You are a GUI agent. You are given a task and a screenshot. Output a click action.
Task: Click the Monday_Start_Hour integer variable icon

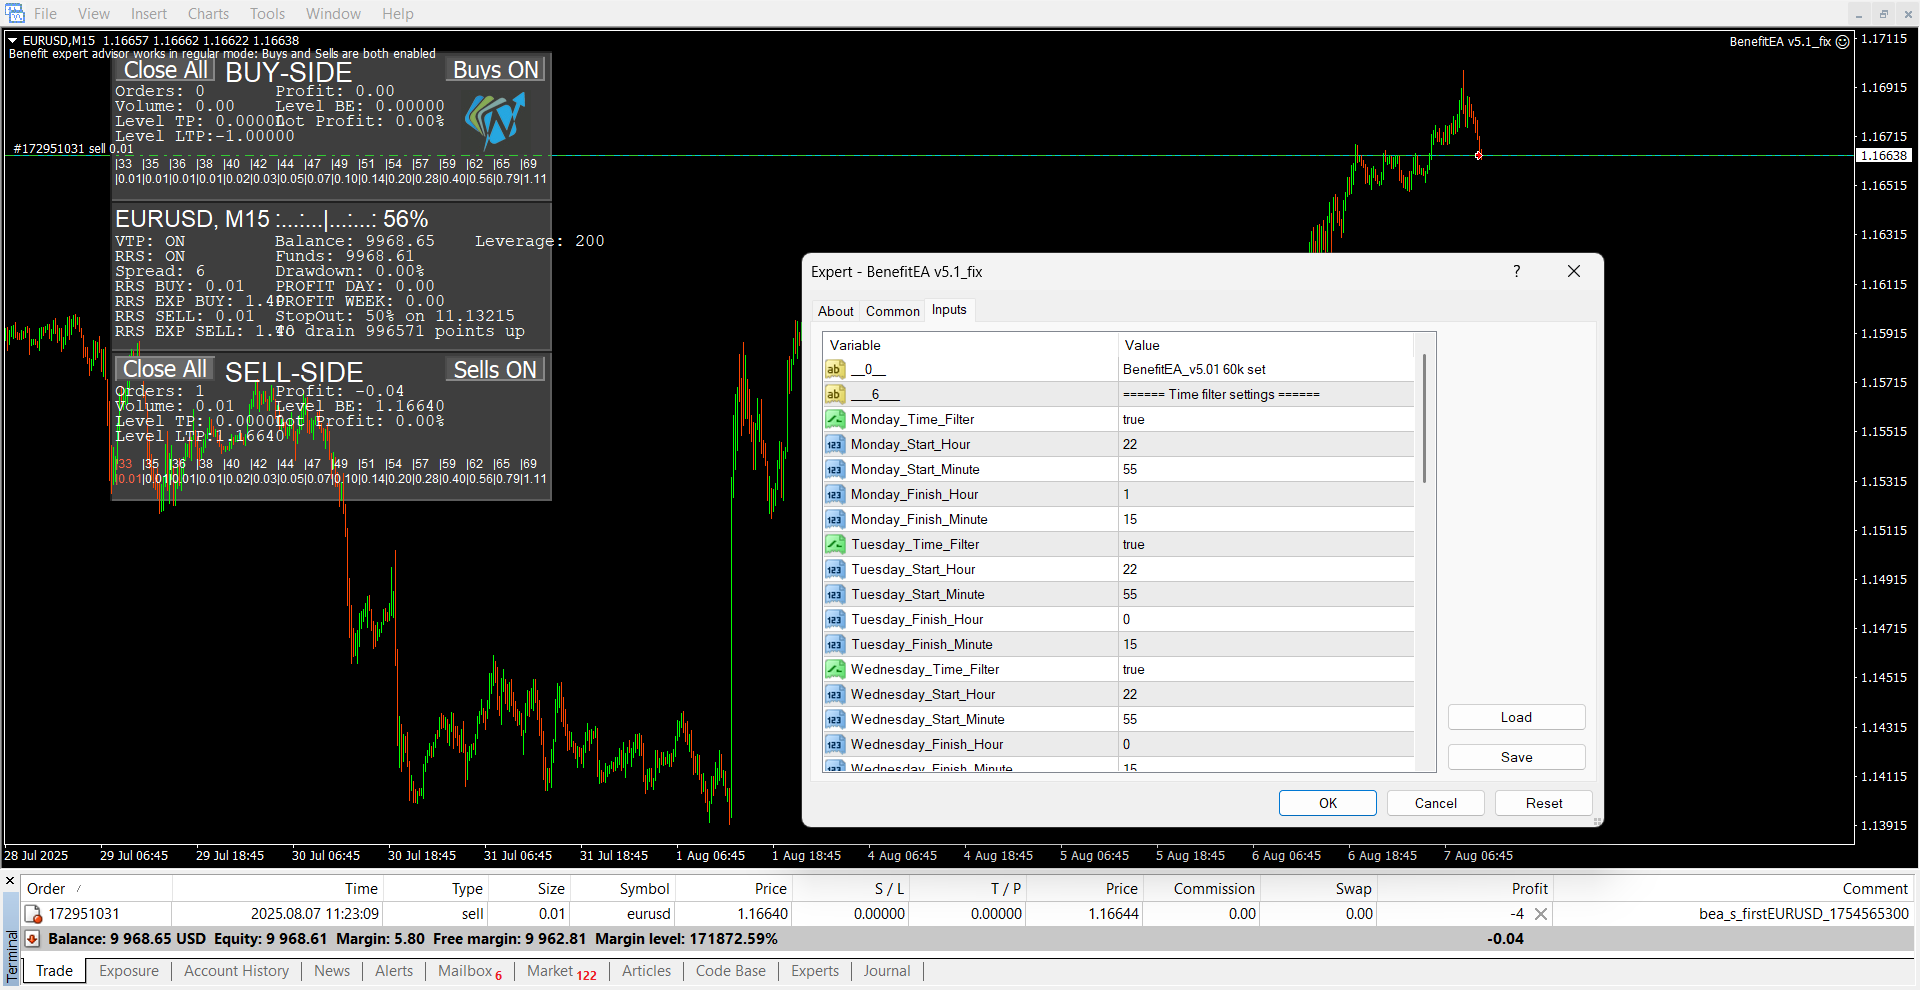pyautogui.click(x=835, y=444)
